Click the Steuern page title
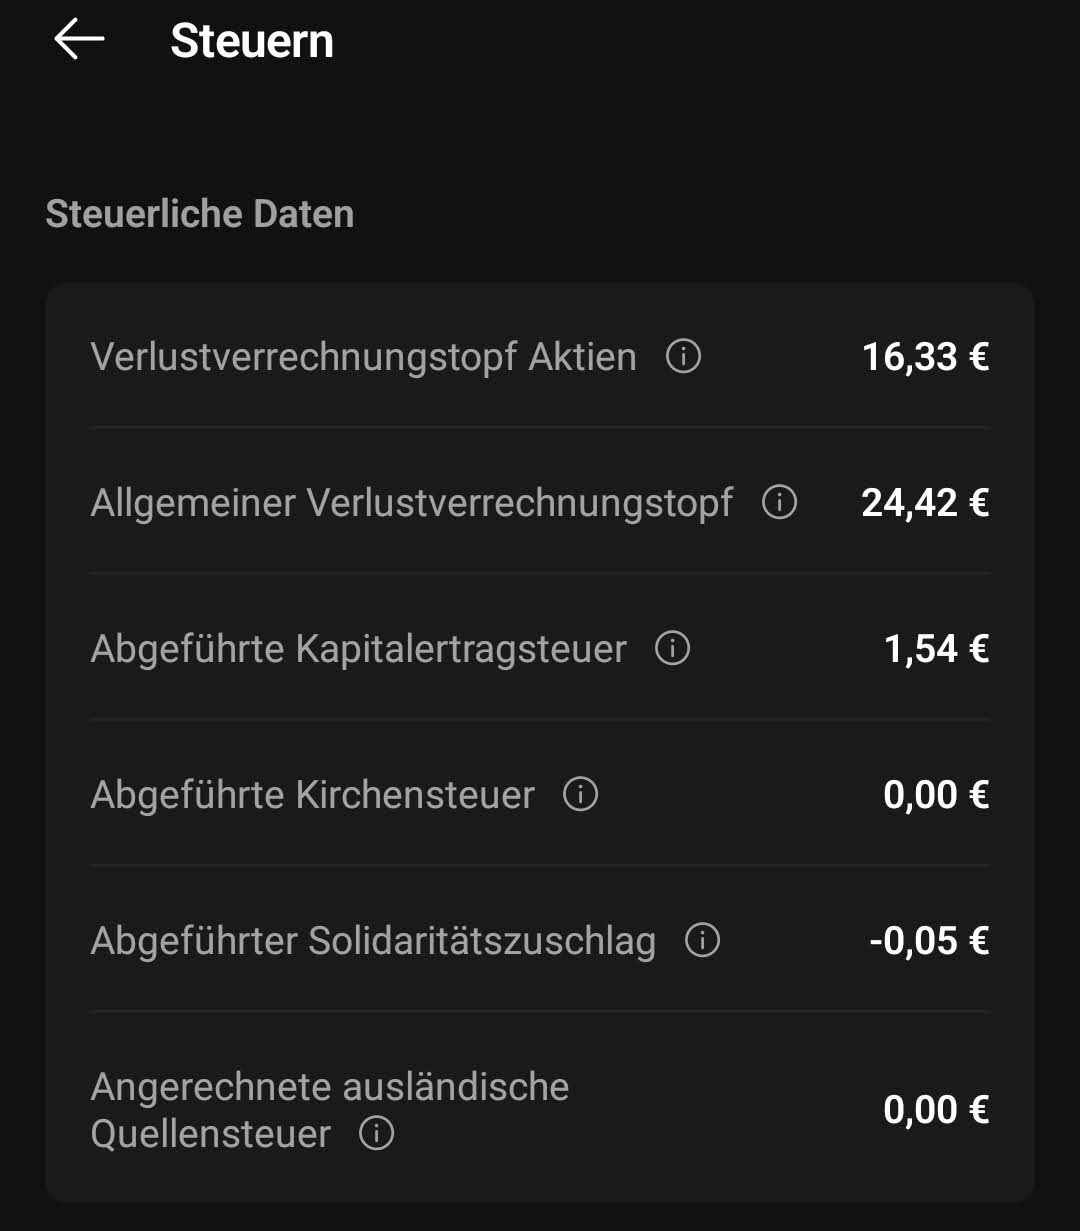Image resolution: width=1080 pixels, height=1231 pixels. 252,41
